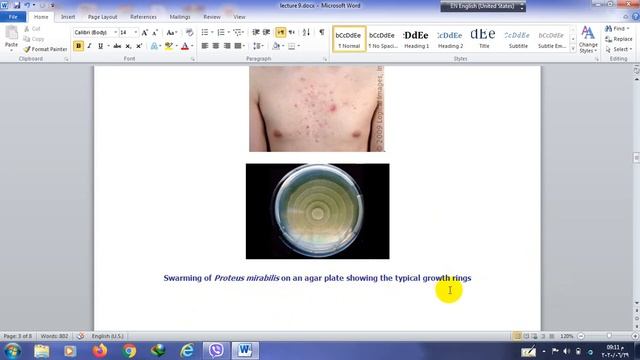This screenshot has height=360, width=640.
Task: Align text left
Action: pyautogui.click(x=205, y=46)
